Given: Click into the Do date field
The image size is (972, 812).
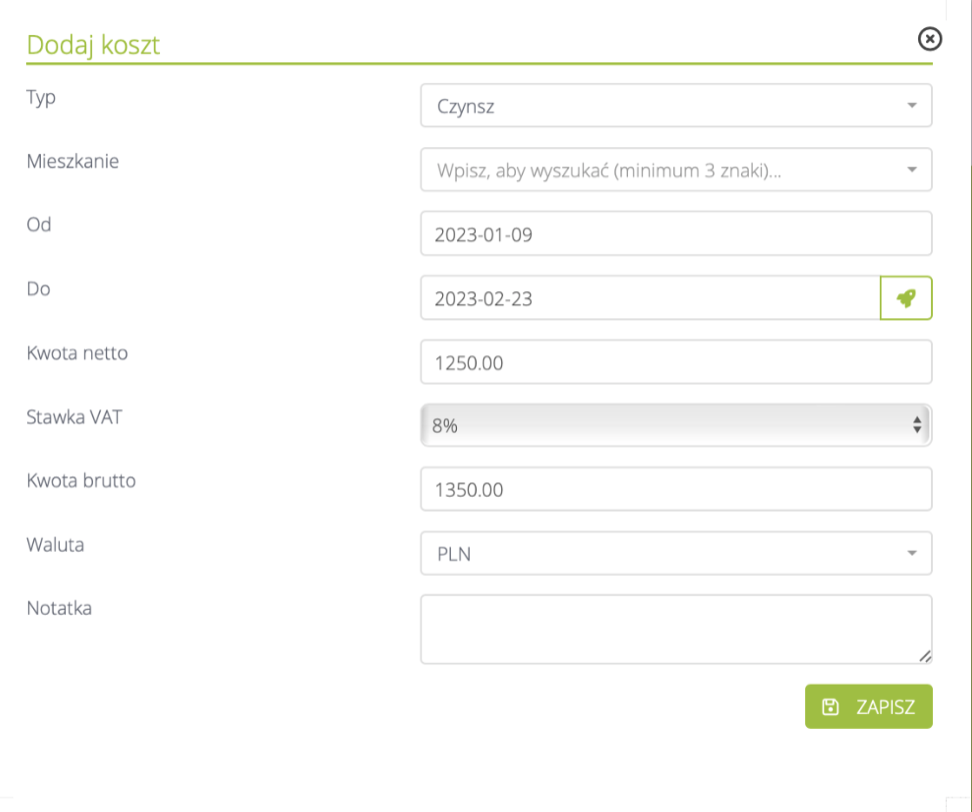Looking at the screenshot, I should (x=650, y=298).
